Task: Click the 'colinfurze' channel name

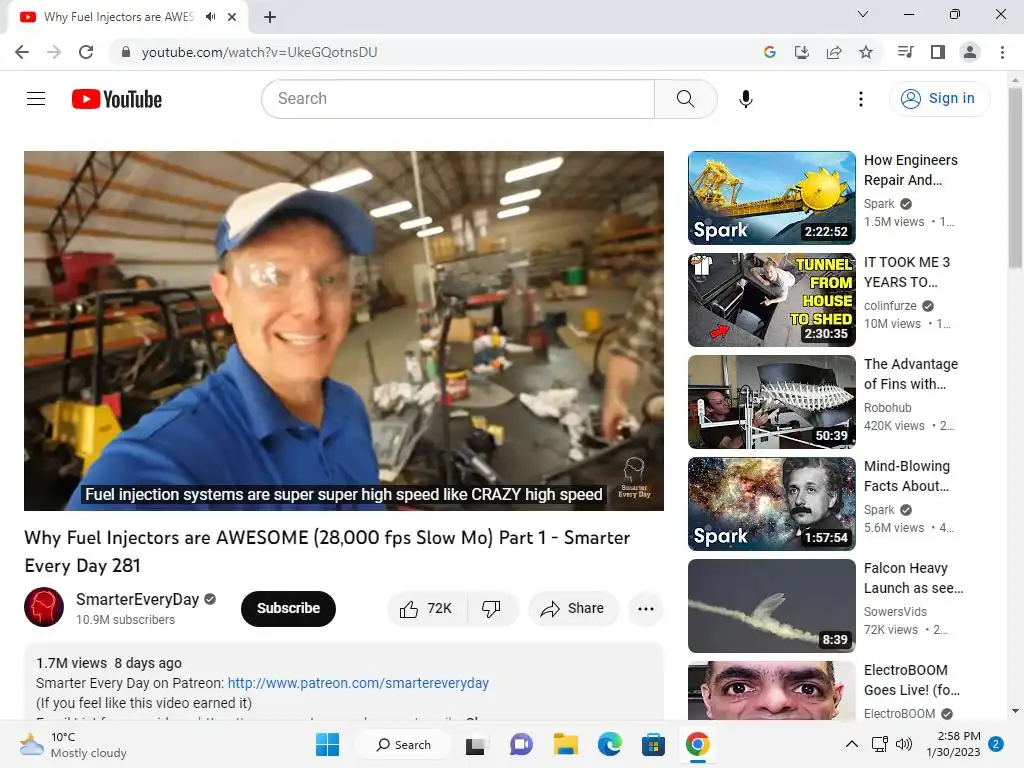Action: [890, 306]
